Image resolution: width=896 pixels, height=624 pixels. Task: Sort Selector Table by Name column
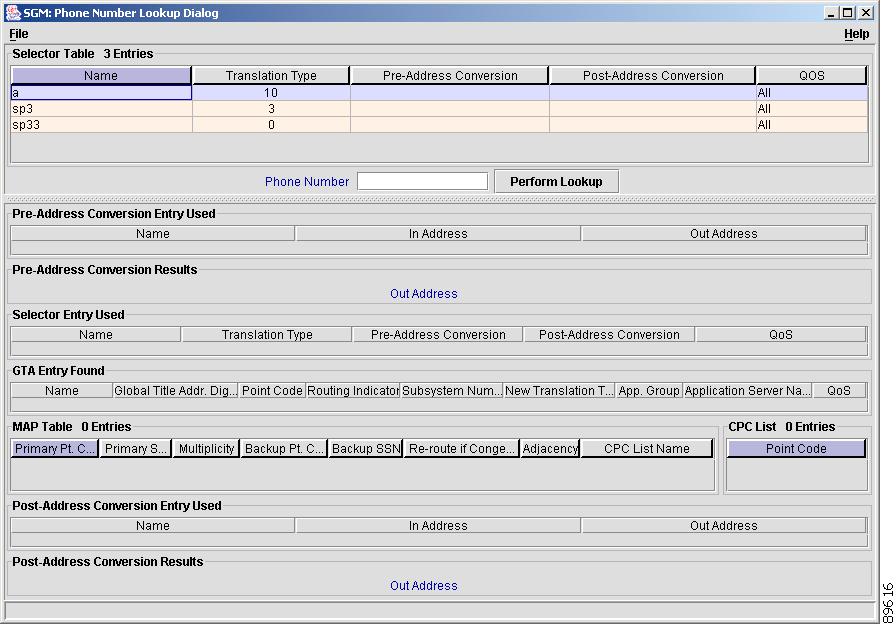tap(101, 75)
